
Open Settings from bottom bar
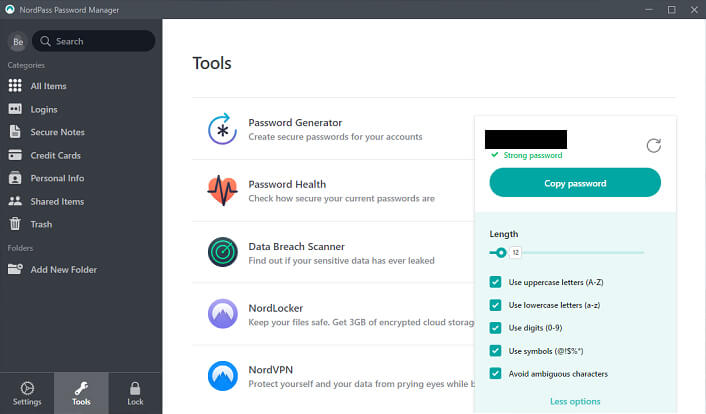click(27, 393)
